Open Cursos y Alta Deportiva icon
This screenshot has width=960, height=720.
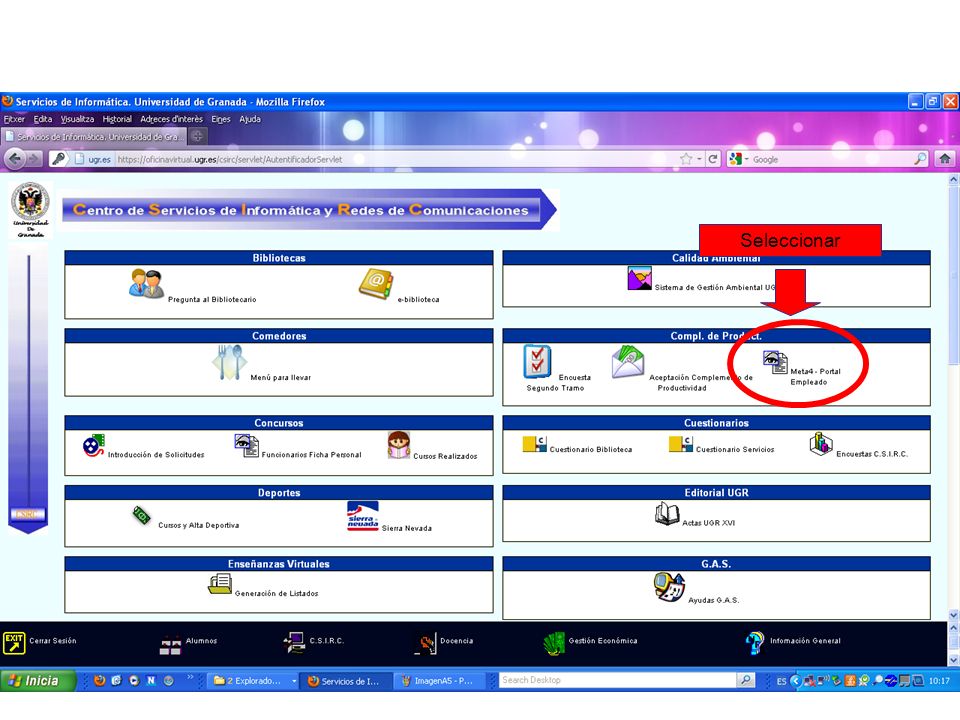click(x=141, y=516)
